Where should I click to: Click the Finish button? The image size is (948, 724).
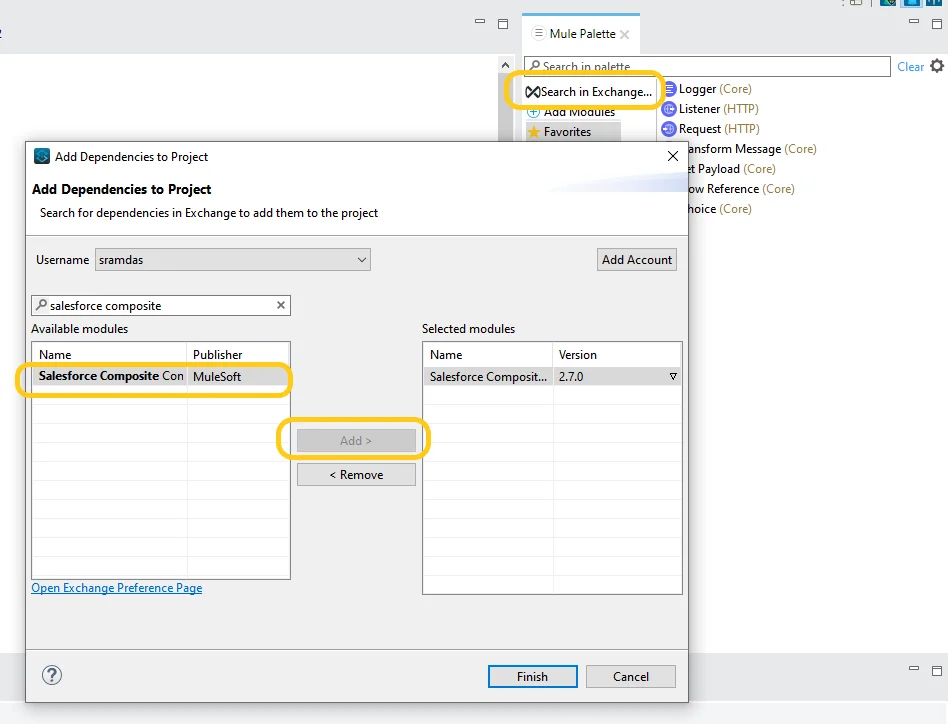[x=532, y=676]
